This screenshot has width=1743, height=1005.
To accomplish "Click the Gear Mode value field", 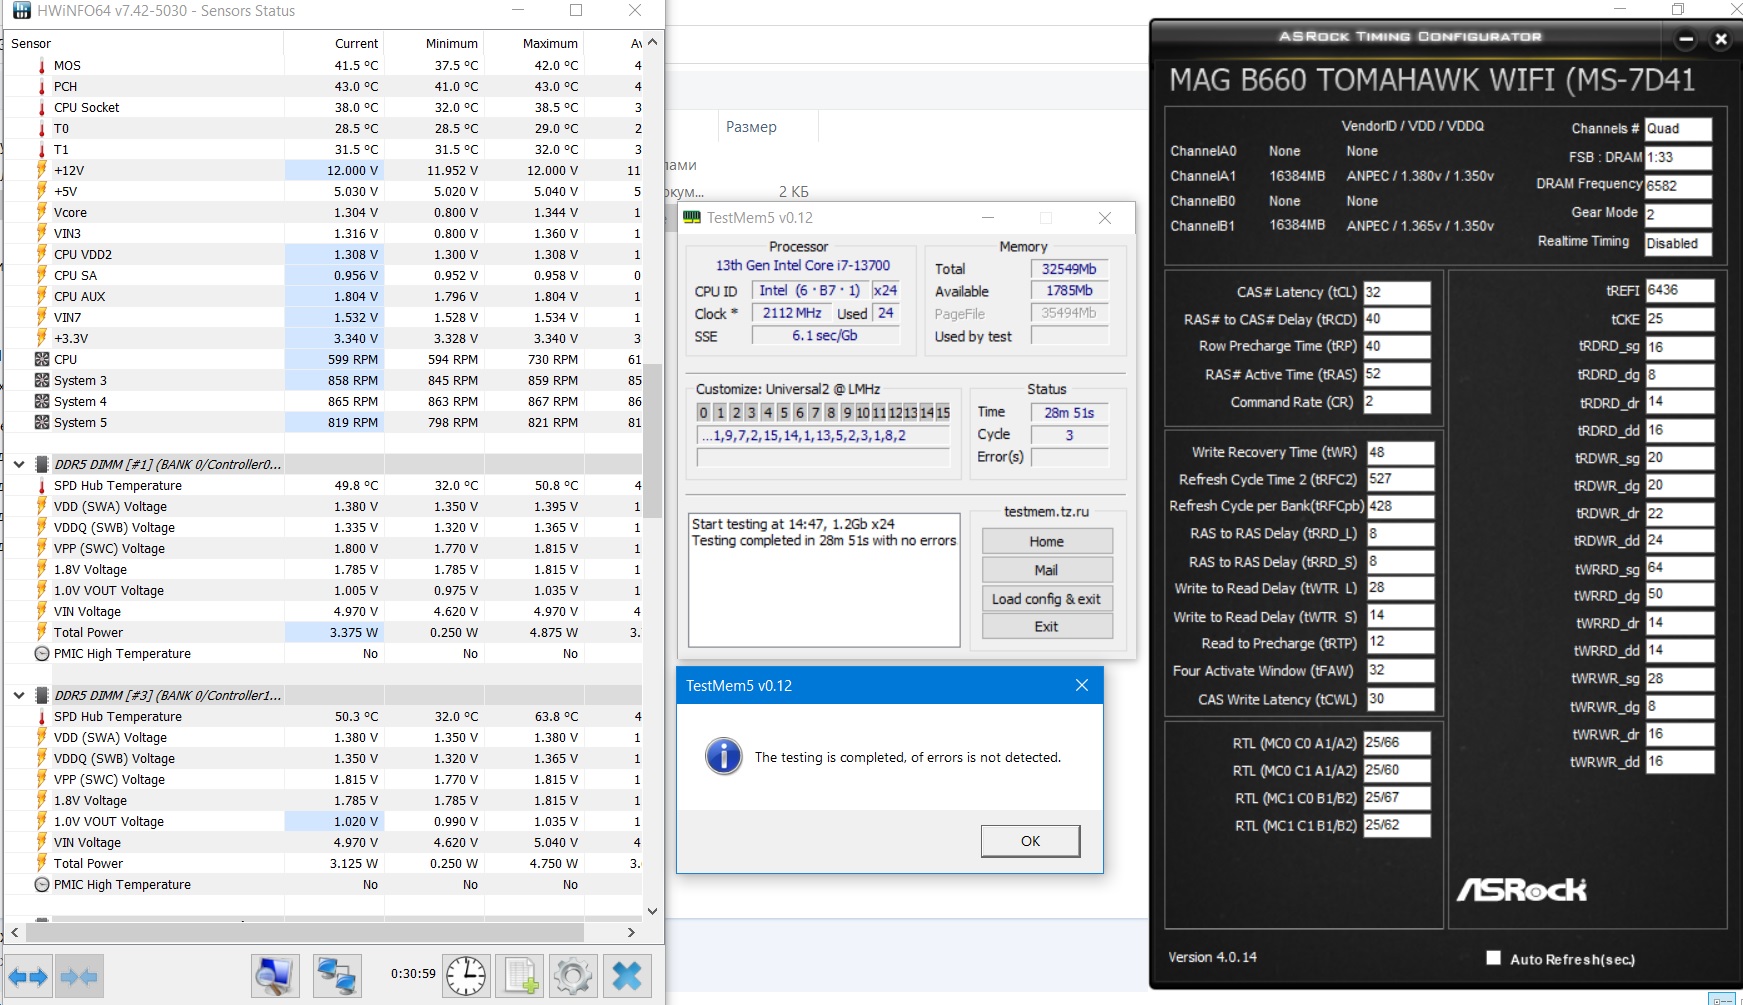I will click(x=1678, y=214).
